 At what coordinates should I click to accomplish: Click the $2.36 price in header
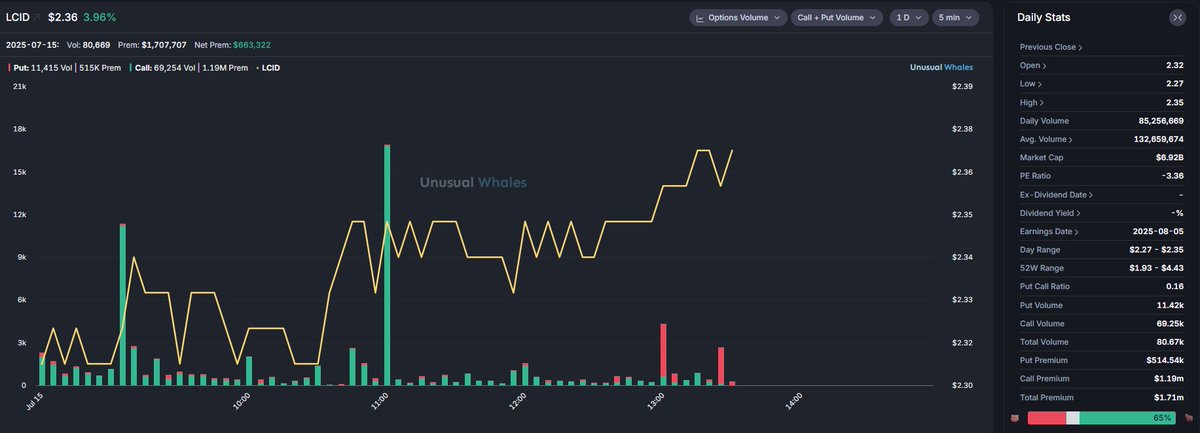tap(63, 17)
